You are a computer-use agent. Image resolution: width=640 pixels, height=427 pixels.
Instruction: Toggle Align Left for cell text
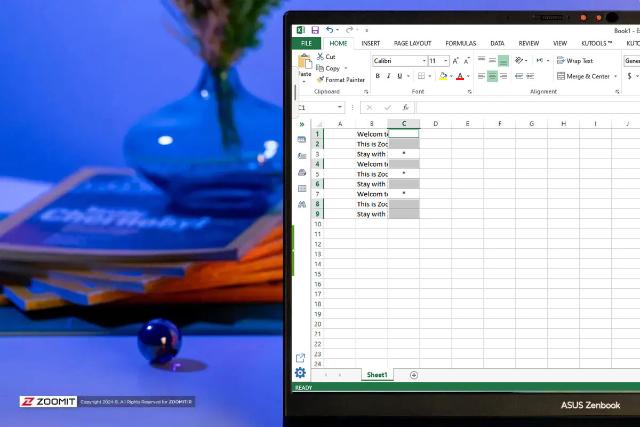point(482,76)
